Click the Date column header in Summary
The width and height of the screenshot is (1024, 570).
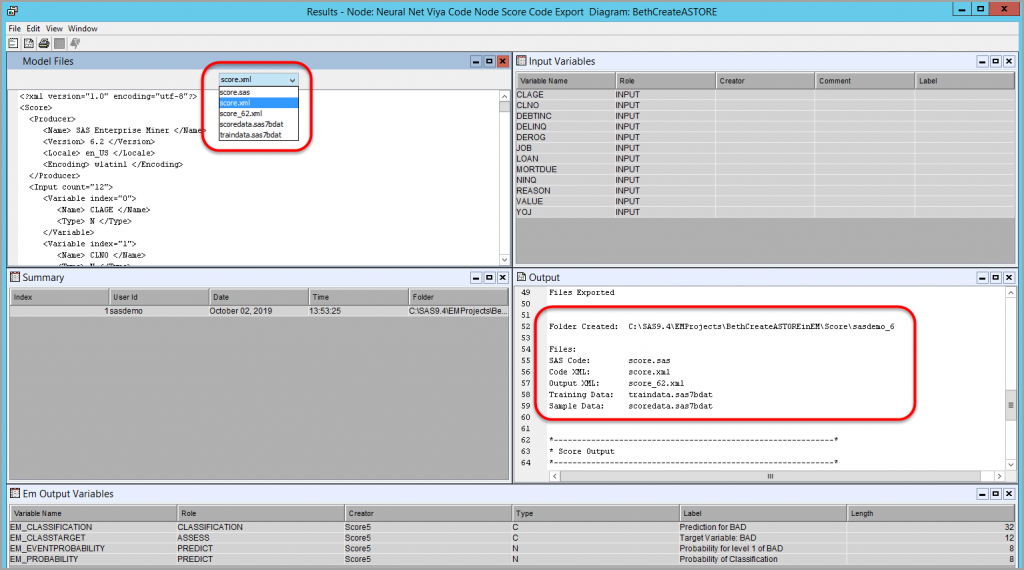258,297
